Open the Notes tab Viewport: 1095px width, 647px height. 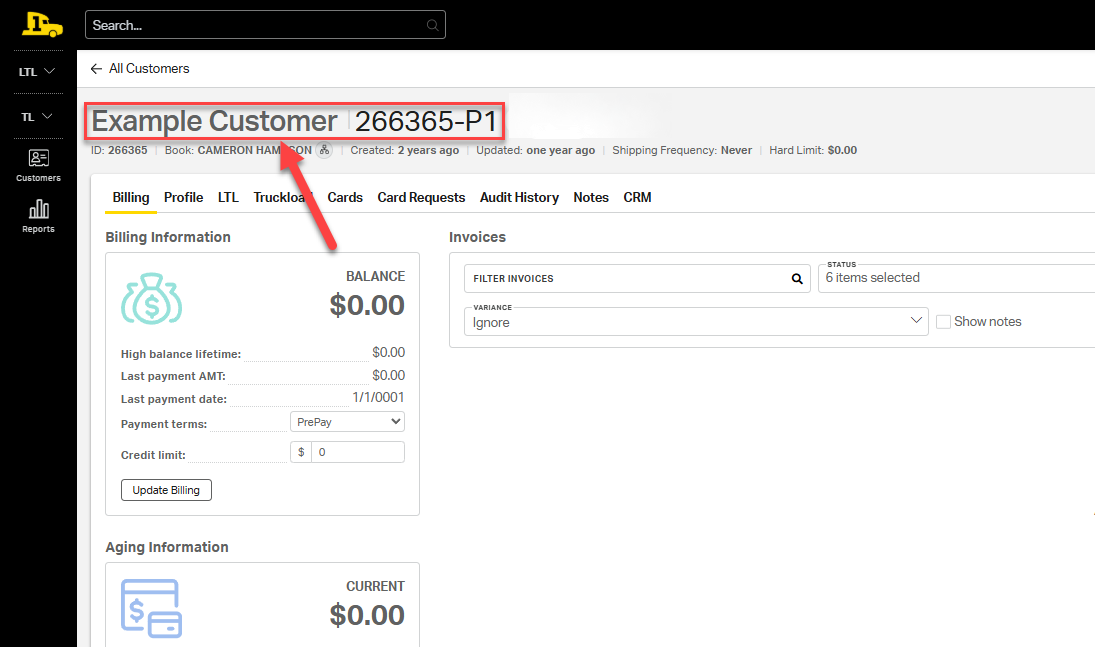point(591,198)
